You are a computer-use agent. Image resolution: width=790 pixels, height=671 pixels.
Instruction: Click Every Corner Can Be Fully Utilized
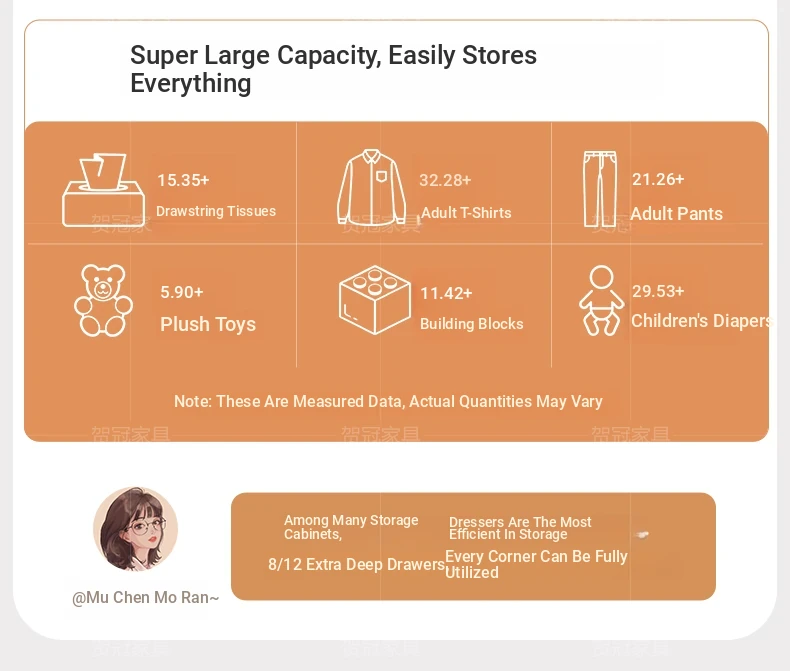(536, 564)
